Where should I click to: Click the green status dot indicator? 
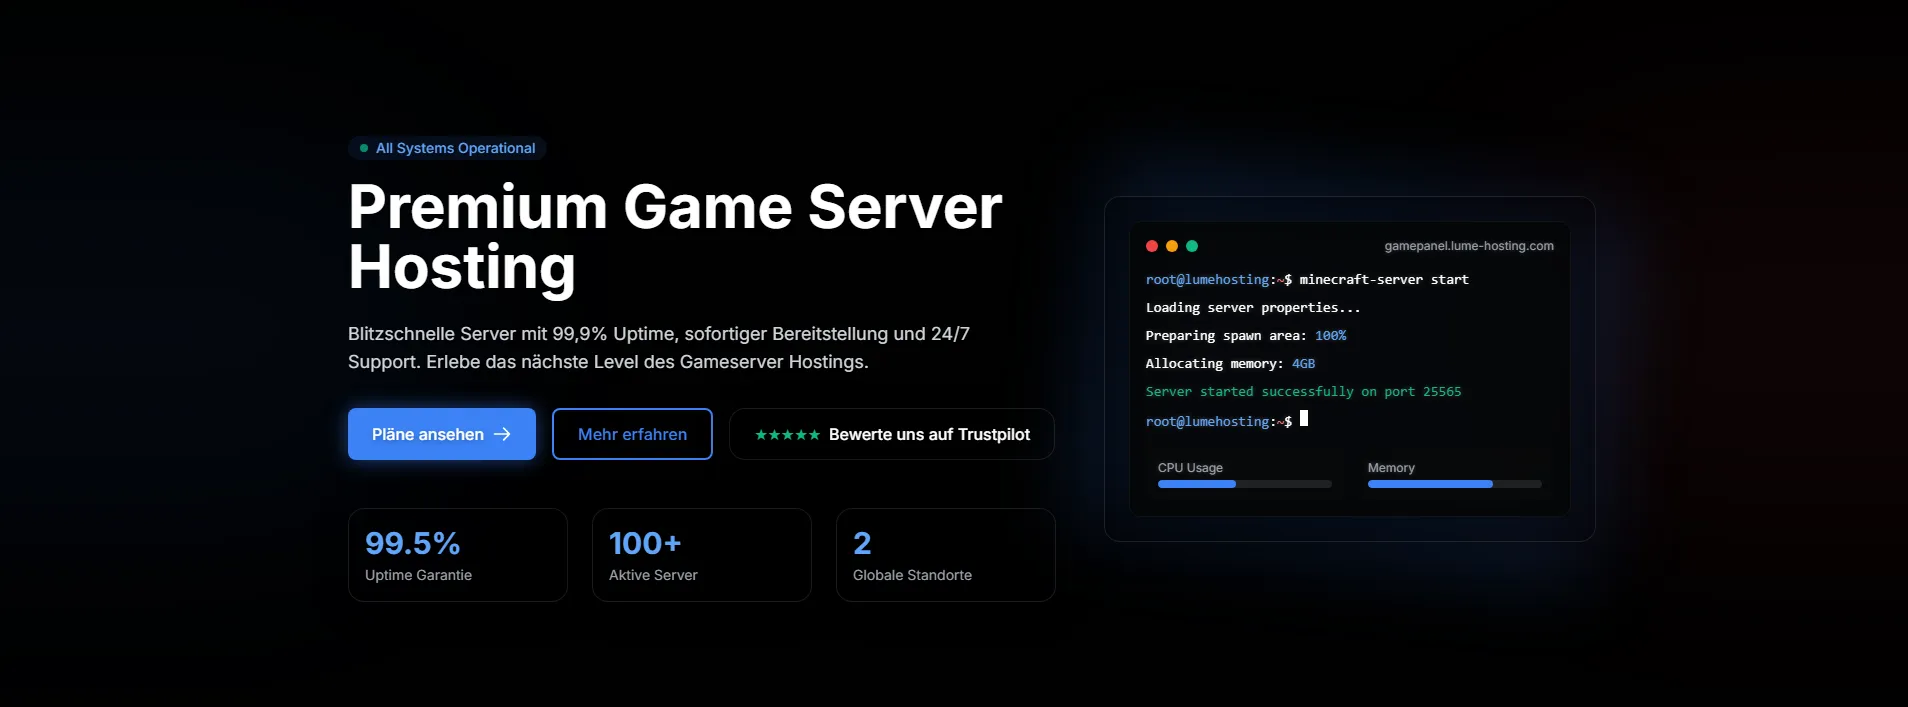[x=364, y=148]
